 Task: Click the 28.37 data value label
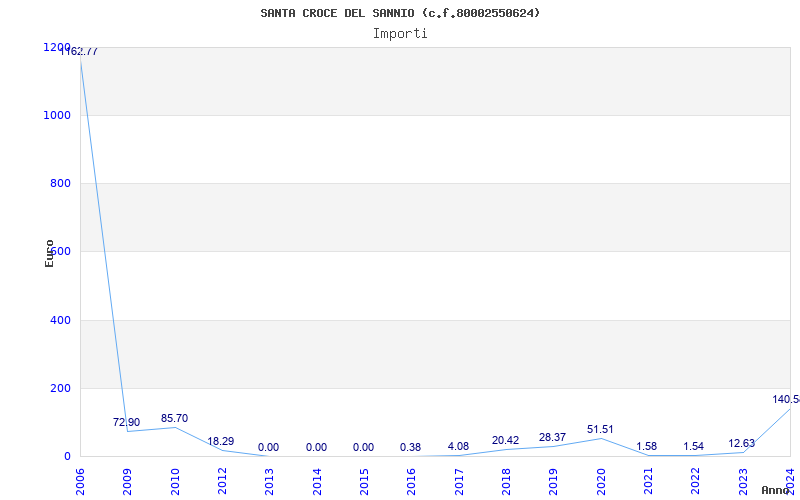tap(553, 438)
